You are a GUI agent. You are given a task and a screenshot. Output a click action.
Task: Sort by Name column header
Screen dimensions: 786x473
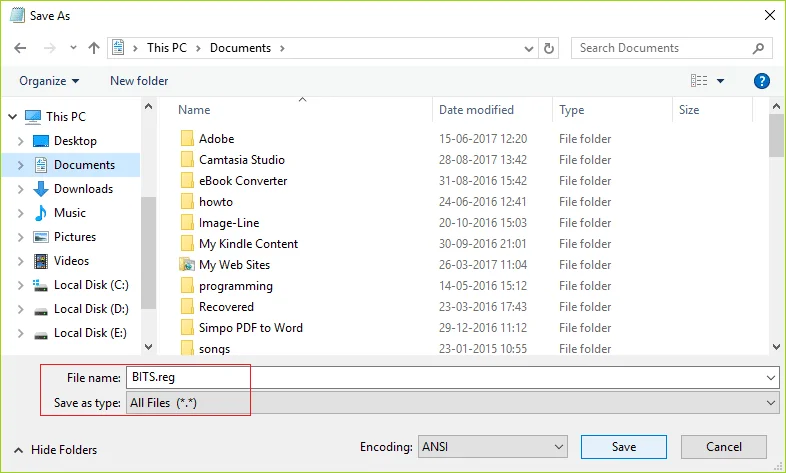194,110
